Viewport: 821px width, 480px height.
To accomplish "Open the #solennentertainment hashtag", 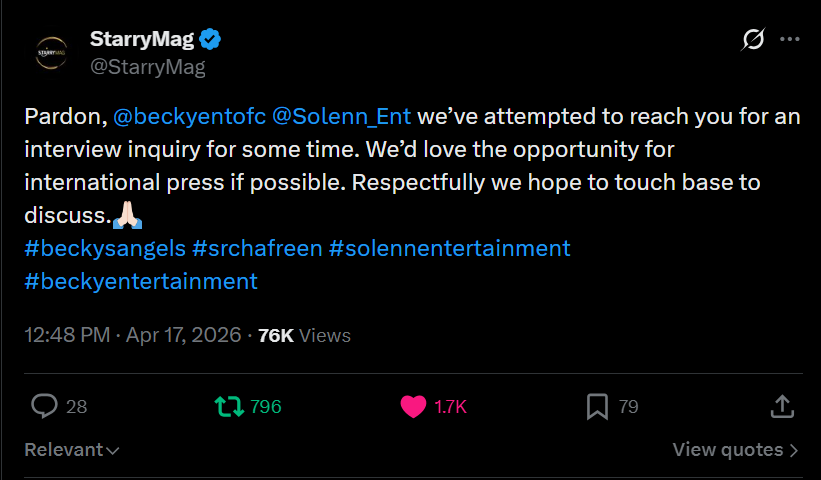I will point(449,248).
